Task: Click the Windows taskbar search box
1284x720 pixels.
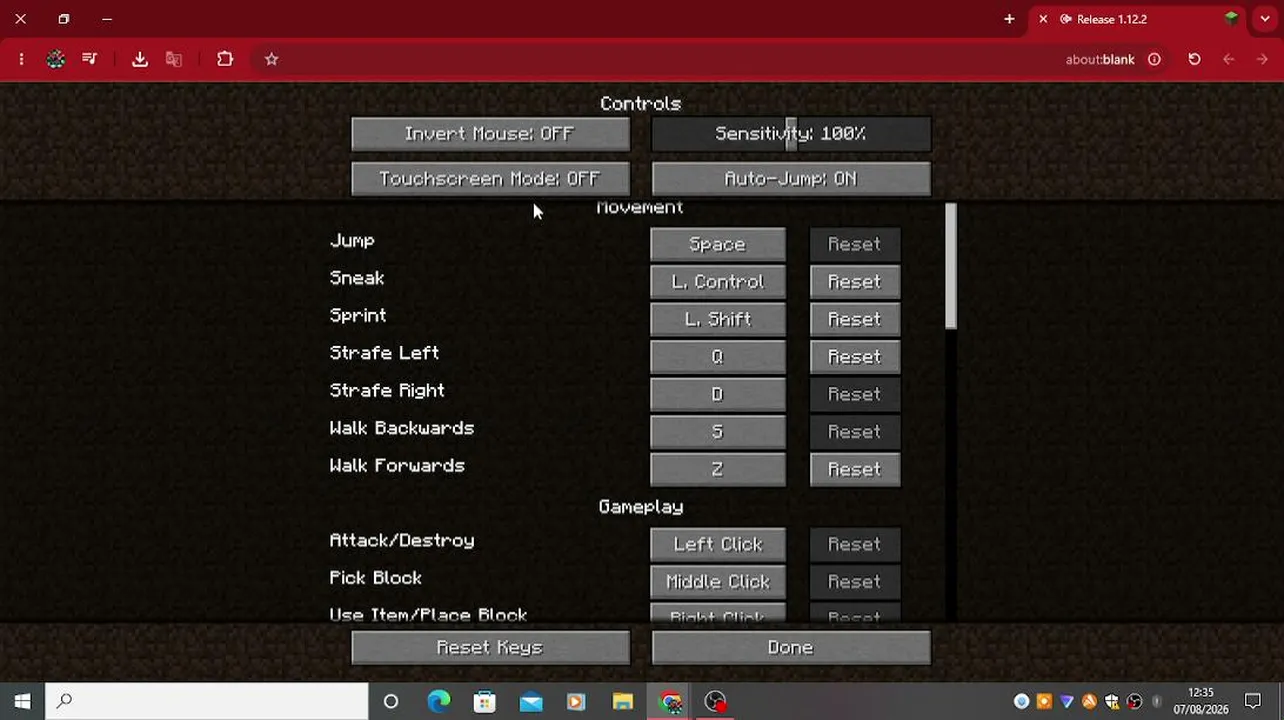Action: point(207,701)
